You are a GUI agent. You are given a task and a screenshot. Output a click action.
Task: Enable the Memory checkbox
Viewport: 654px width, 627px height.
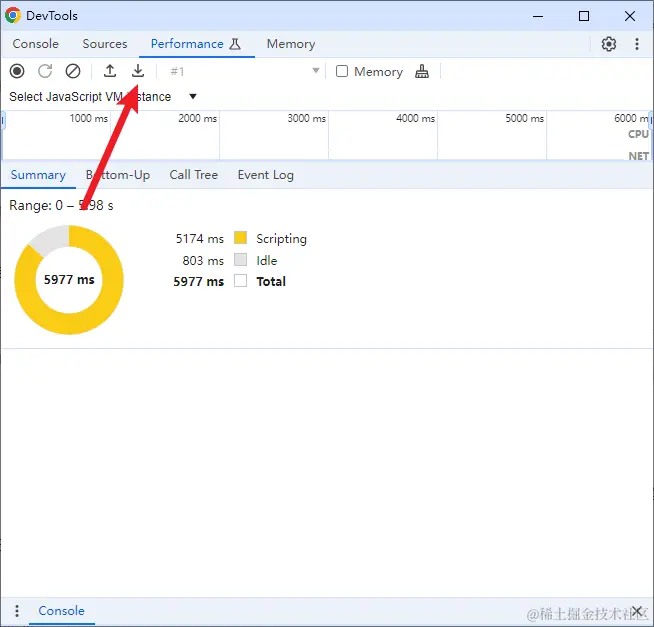tap(342, 71)
